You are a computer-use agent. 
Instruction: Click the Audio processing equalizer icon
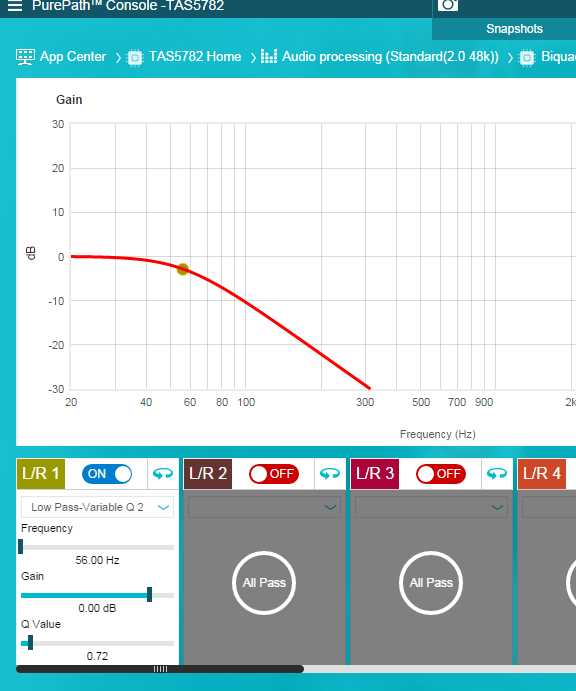269,56
